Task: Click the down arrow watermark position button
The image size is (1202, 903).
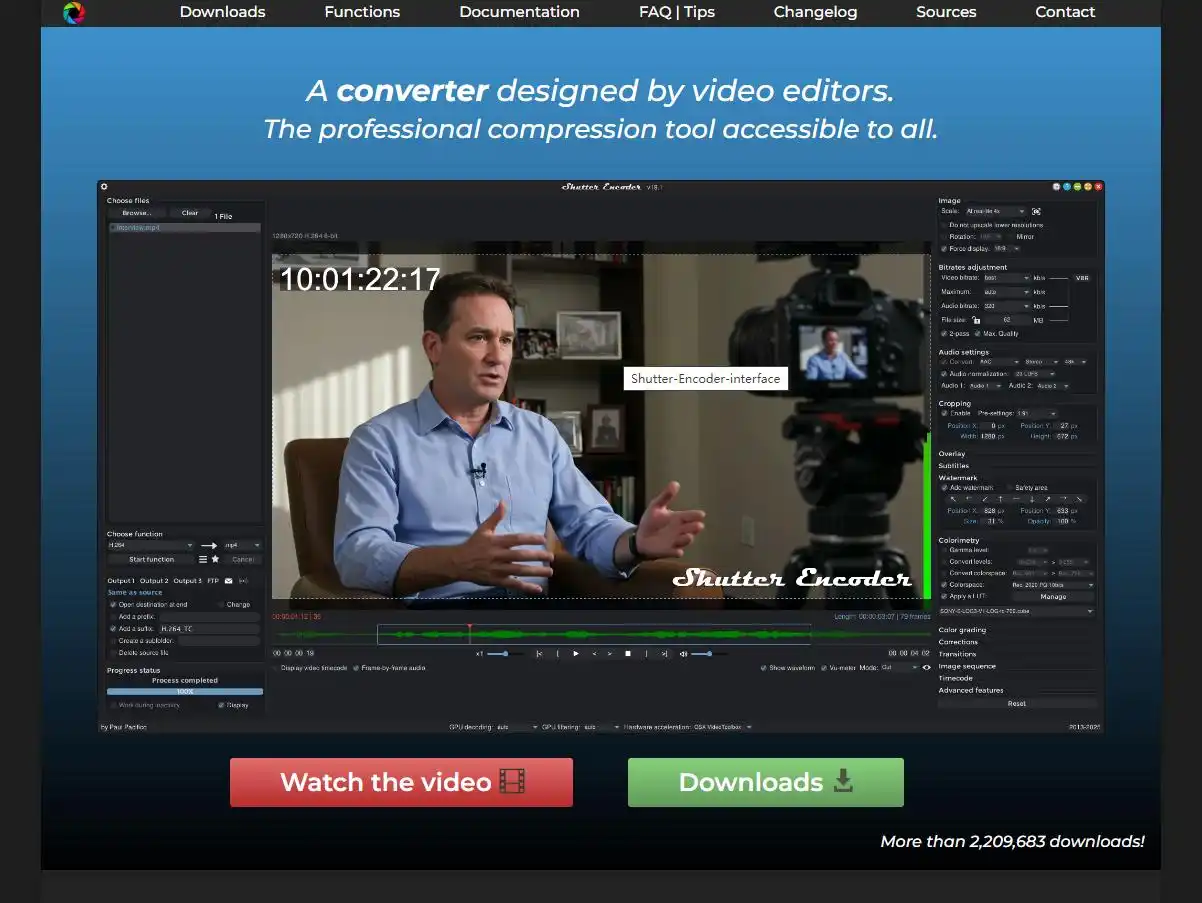Action: (x=1032, y=499)
